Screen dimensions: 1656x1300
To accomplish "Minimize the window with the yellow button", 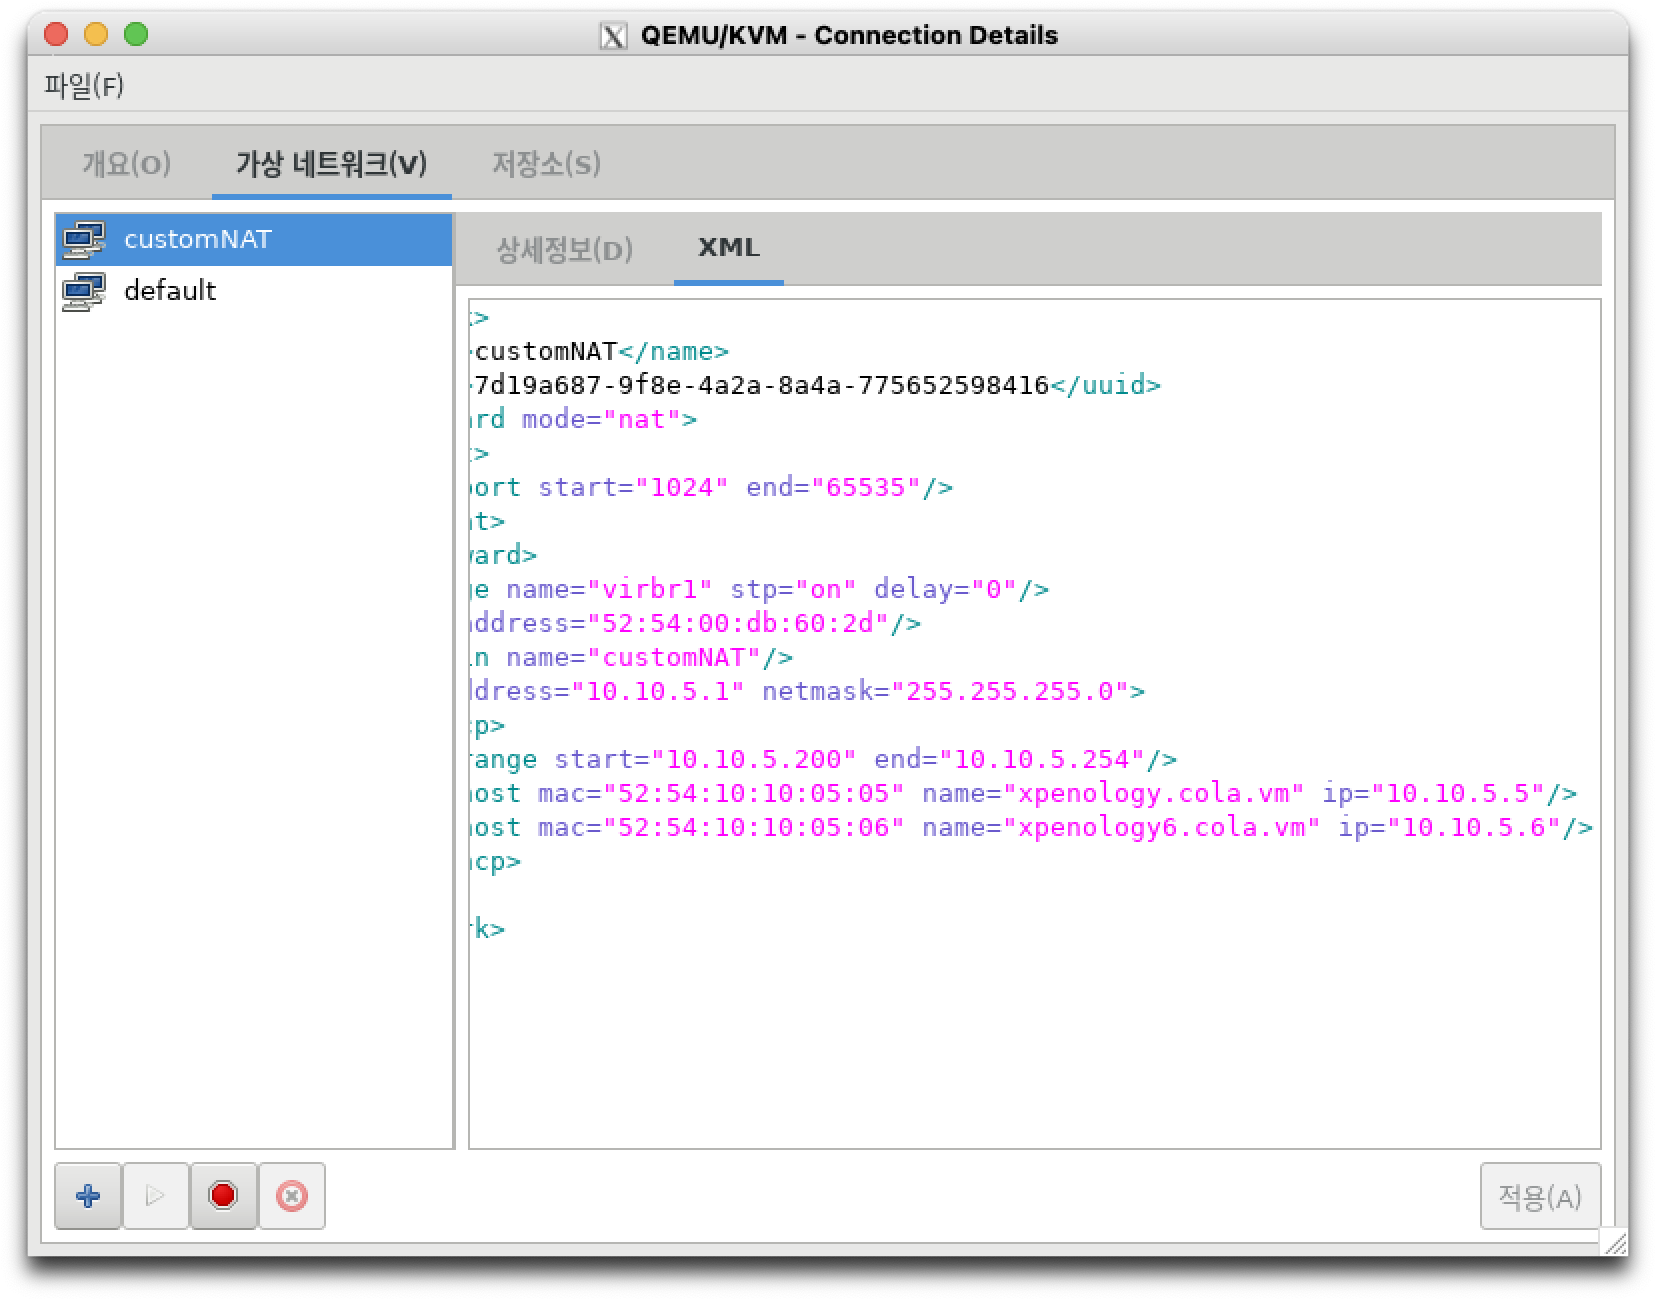I will 96,35.
